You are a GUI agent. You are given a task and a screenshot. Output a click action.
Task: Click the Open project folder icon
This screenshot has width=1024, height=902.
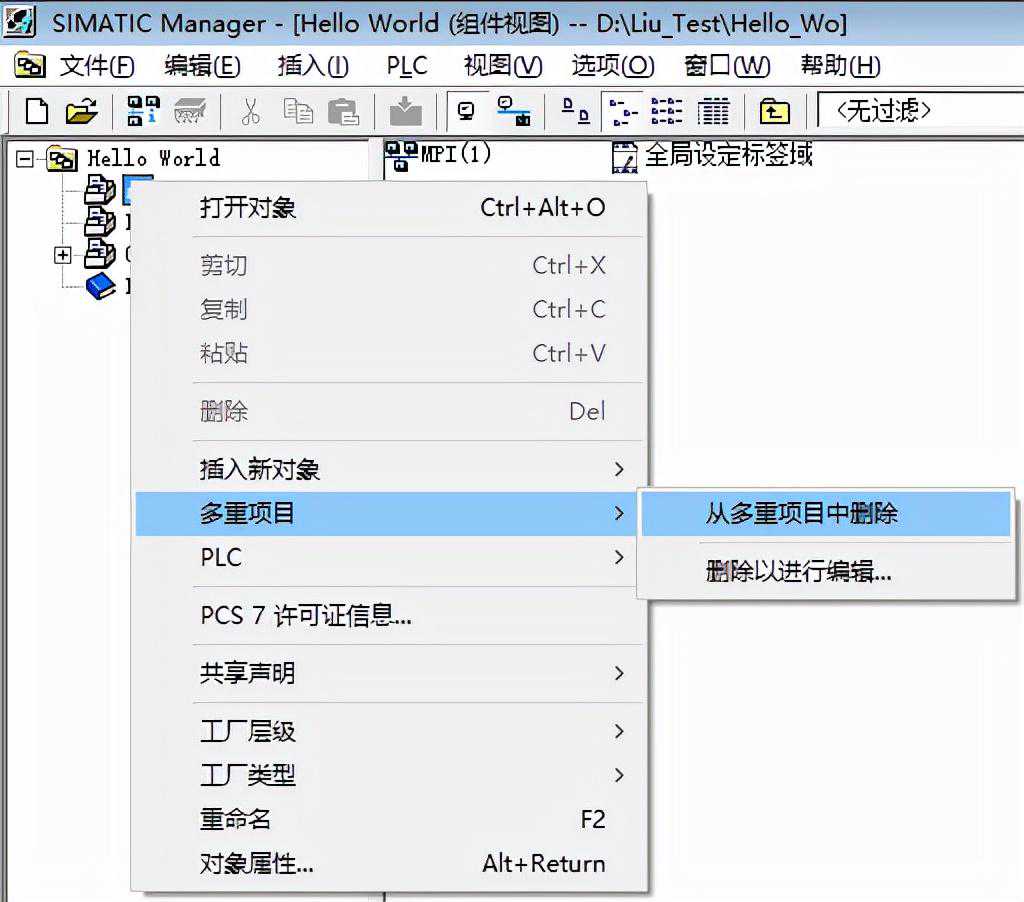click(x=81, y=110)
